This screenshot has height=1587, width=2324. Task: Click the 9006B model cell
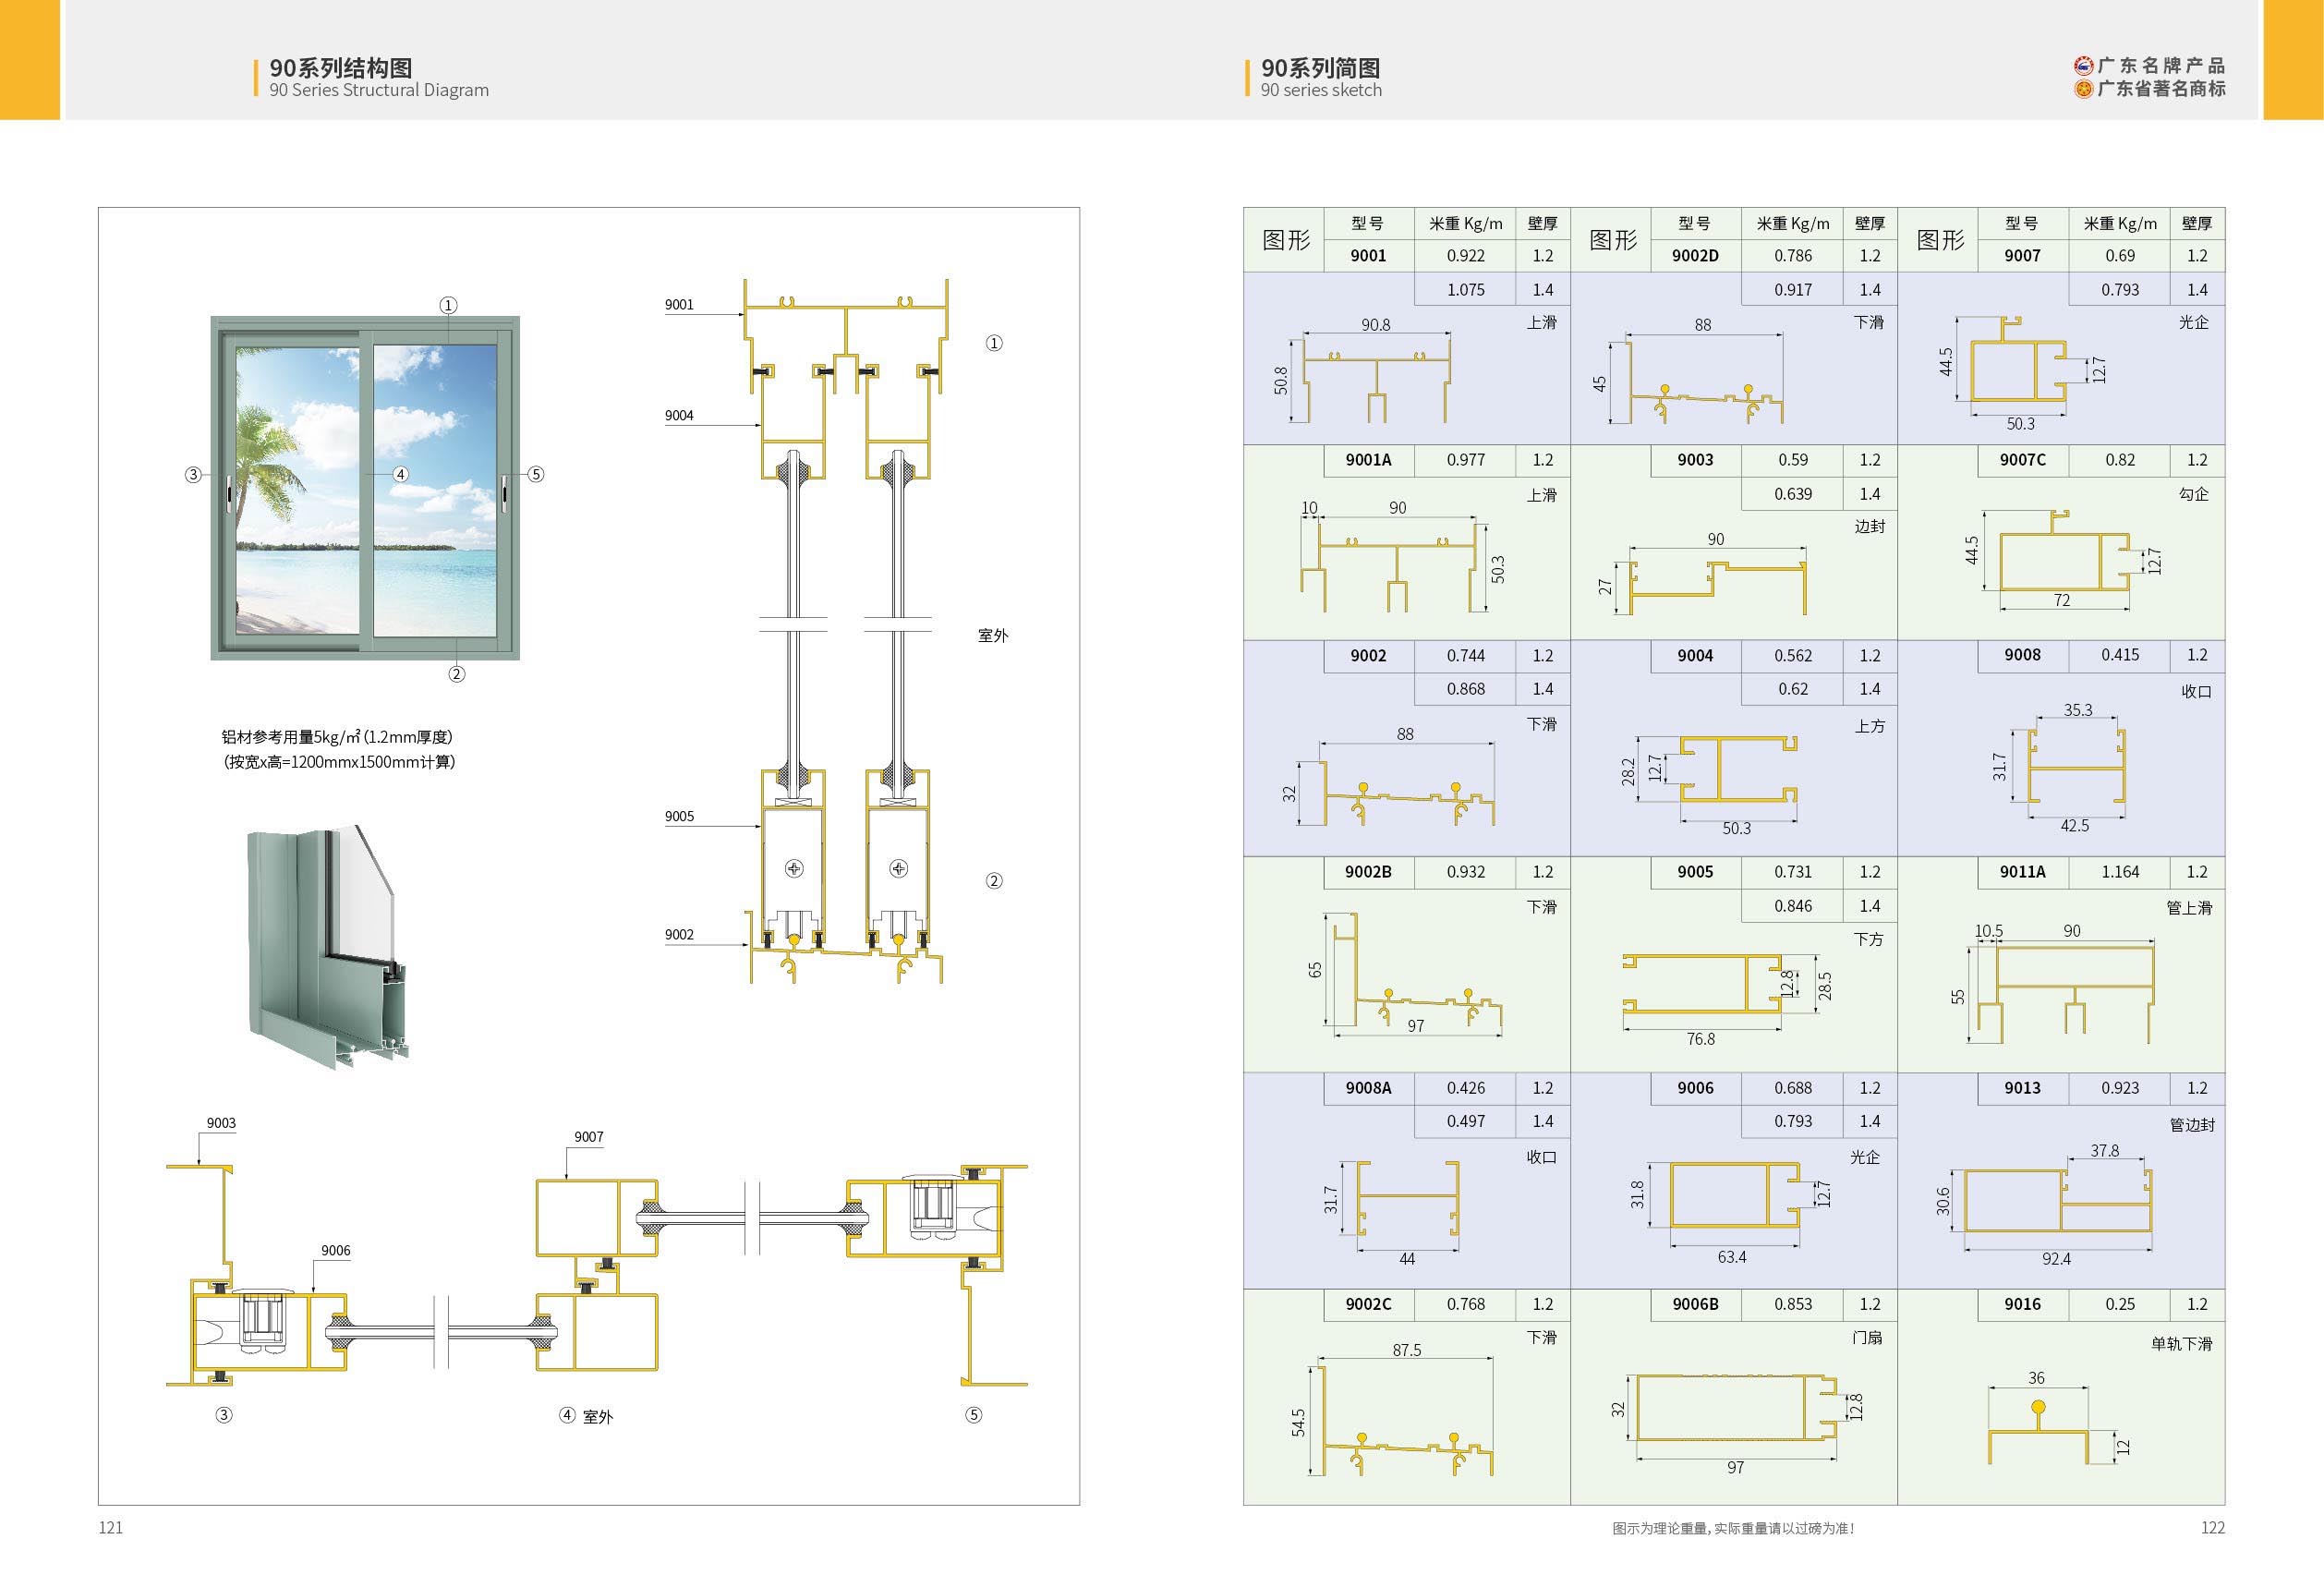click(1695, 1304)
